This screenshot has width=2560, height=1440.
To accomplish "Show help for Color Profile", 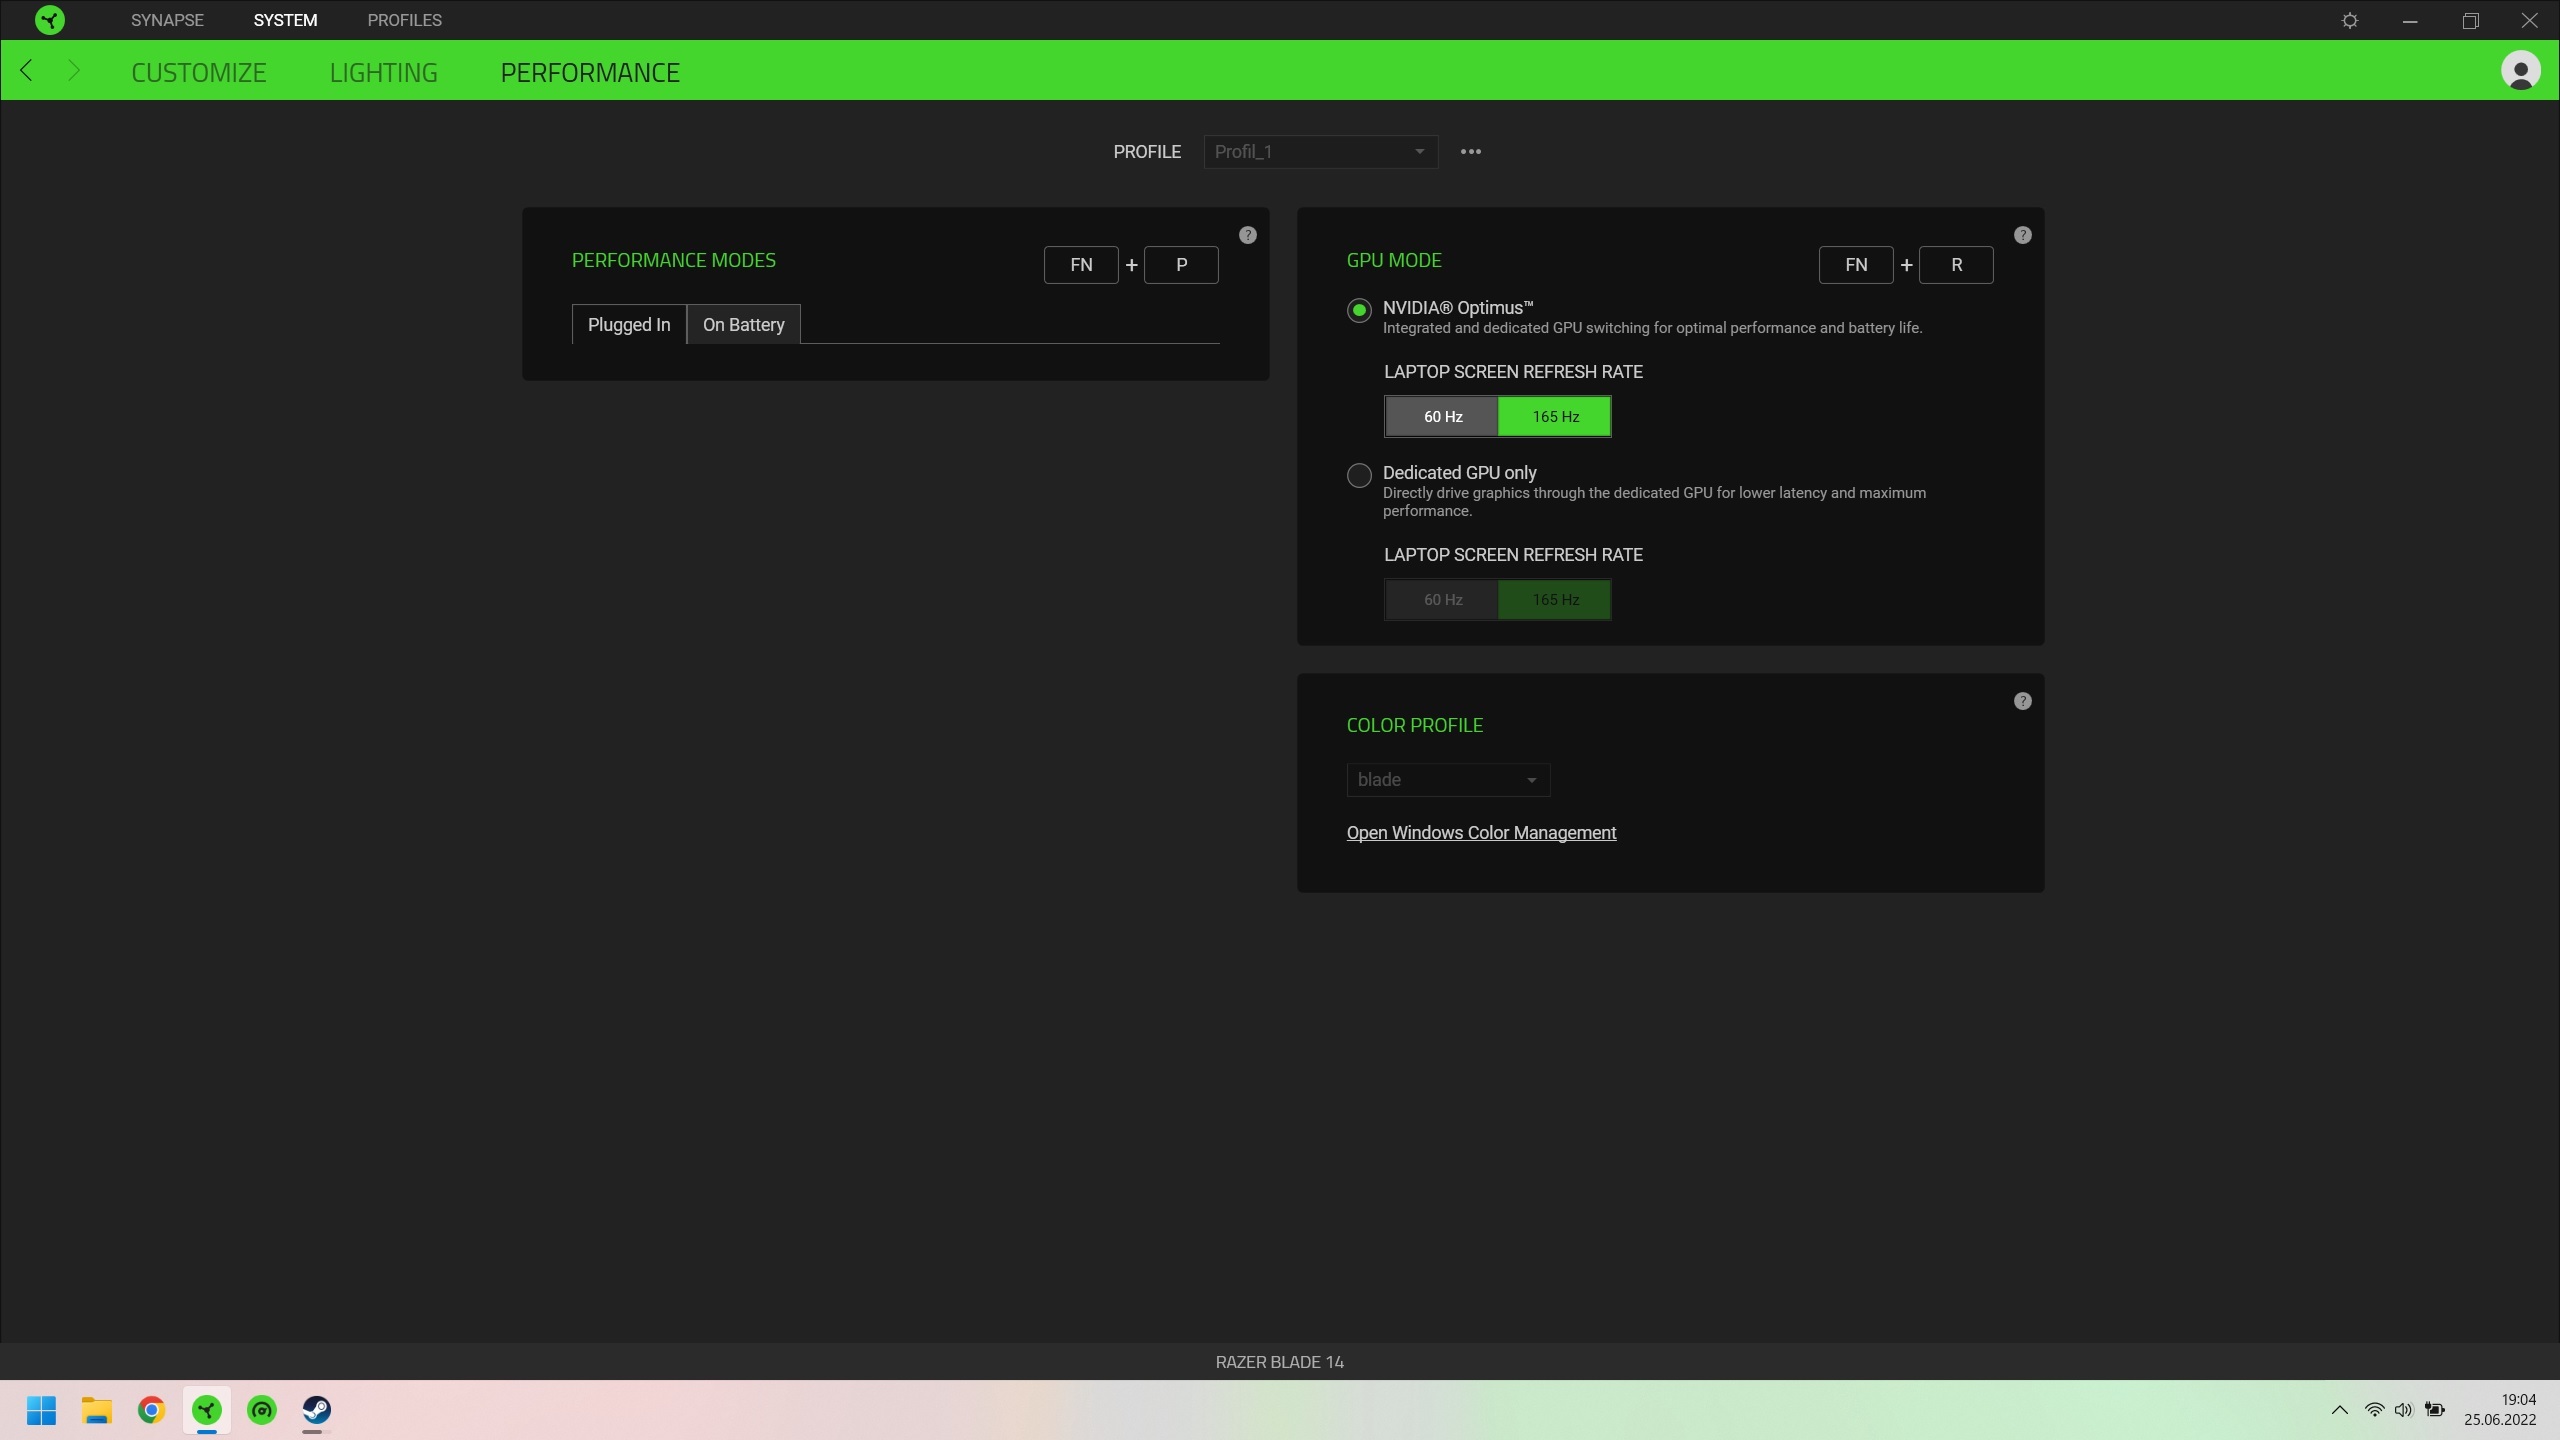I will coord(2022,701).
